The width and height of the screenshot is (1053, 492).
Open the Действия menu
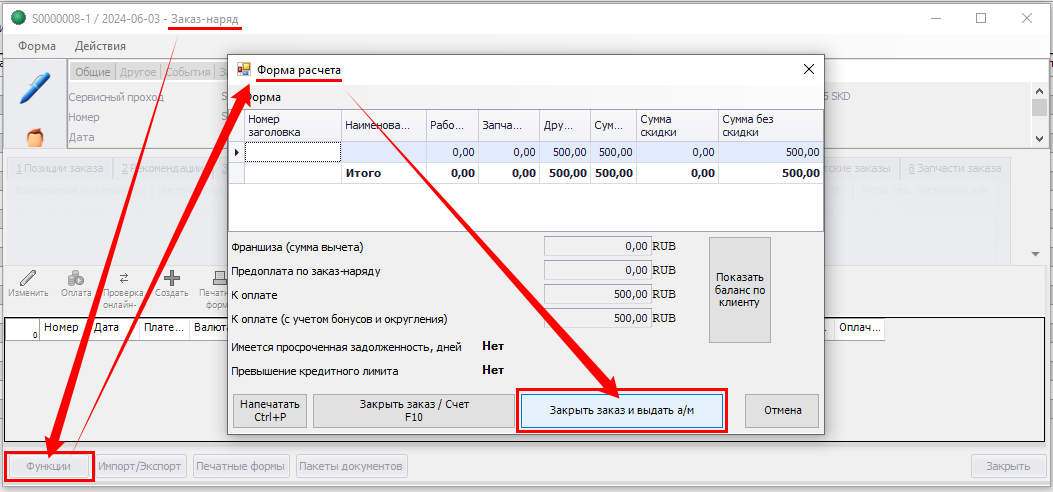100,46
